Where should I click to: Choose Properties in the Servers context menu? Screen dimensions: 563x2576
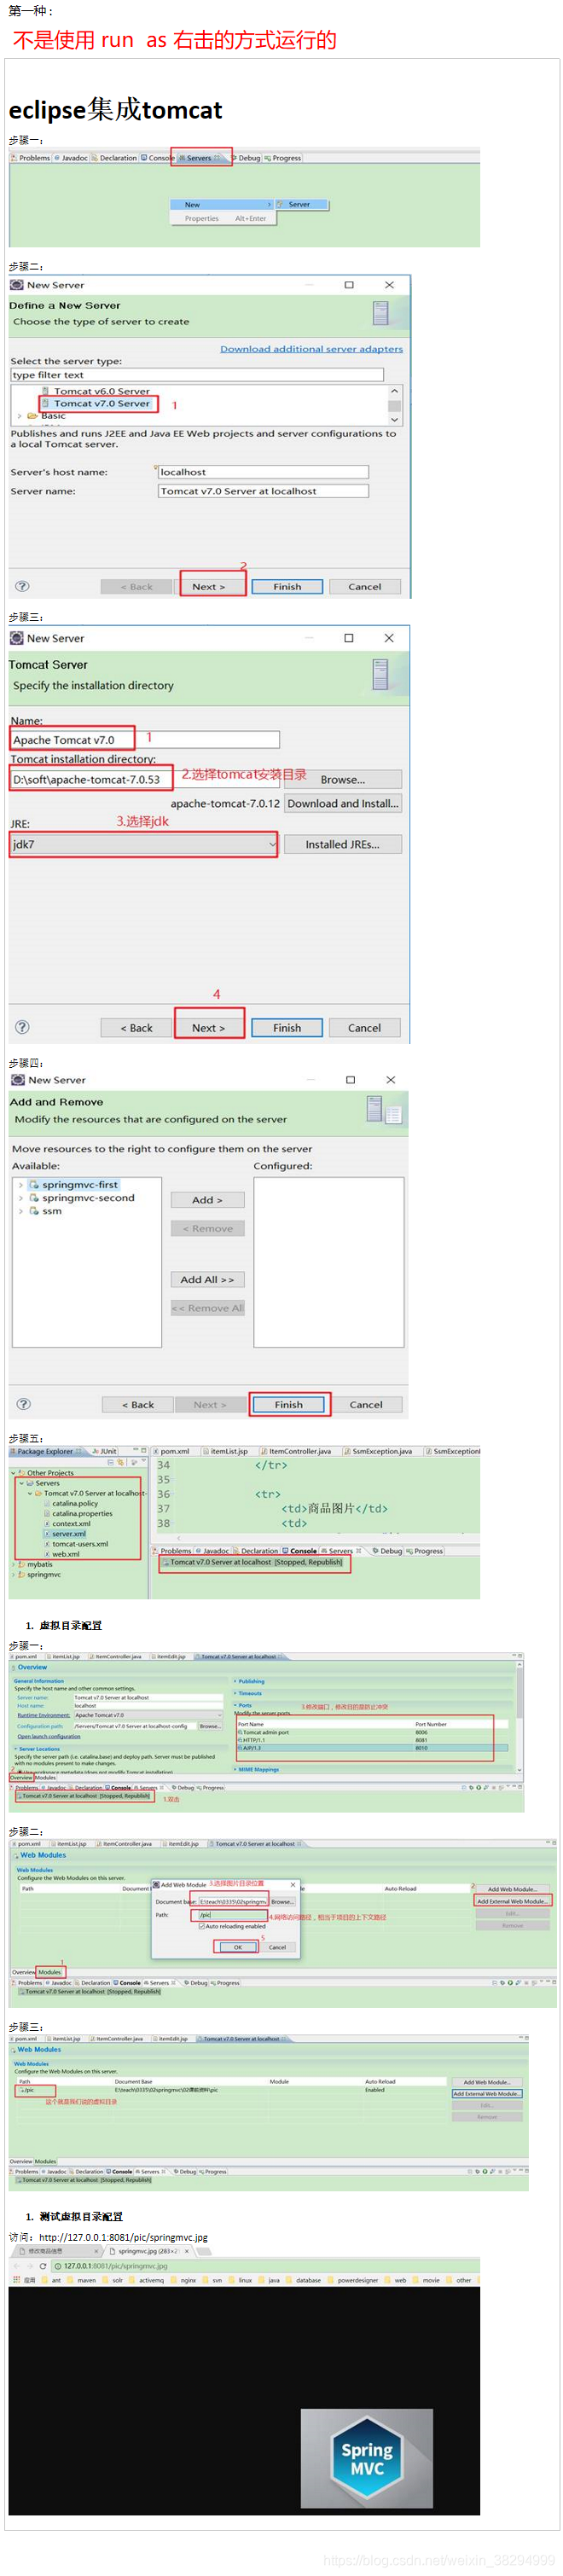(221, 218)
